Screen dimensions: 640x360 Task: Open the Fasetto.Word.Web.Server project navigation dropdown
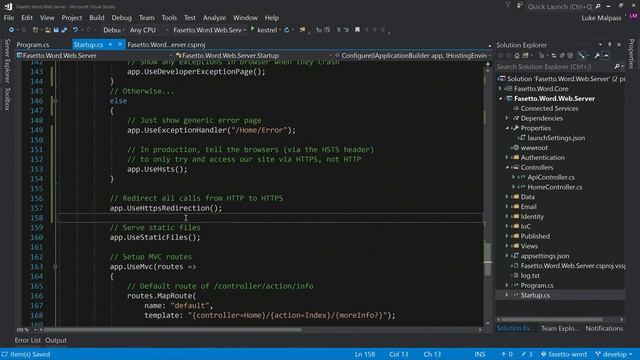coord(95,56)
